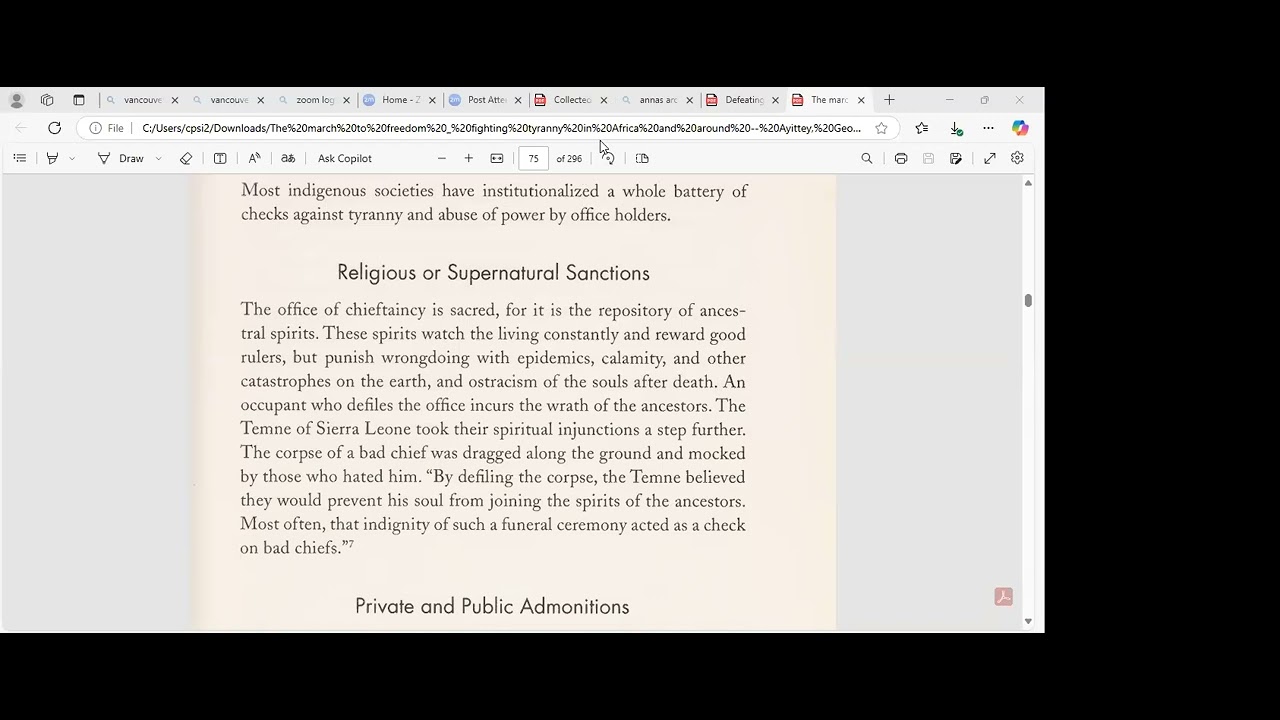Close the 'Post Atte' tab
This screenshot has height=720, width=1280.
pyautogui.click(x=518, y=100)
